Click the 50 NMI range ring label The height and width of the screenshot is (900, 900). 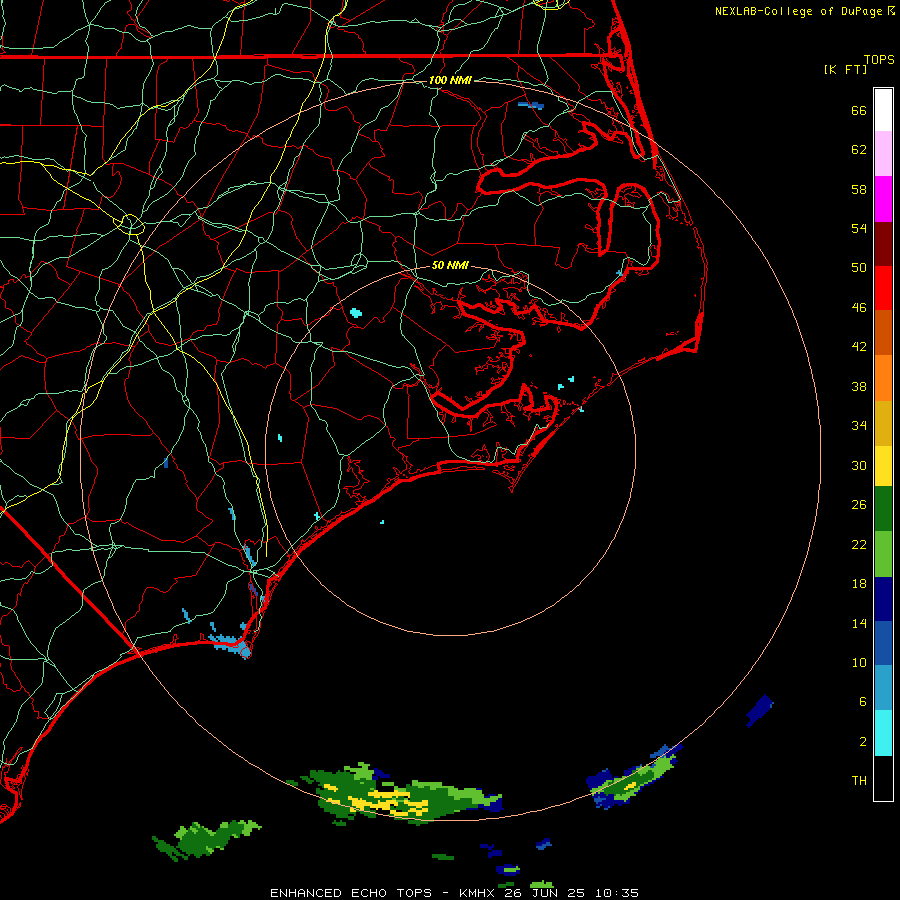(x=450, y=265)
